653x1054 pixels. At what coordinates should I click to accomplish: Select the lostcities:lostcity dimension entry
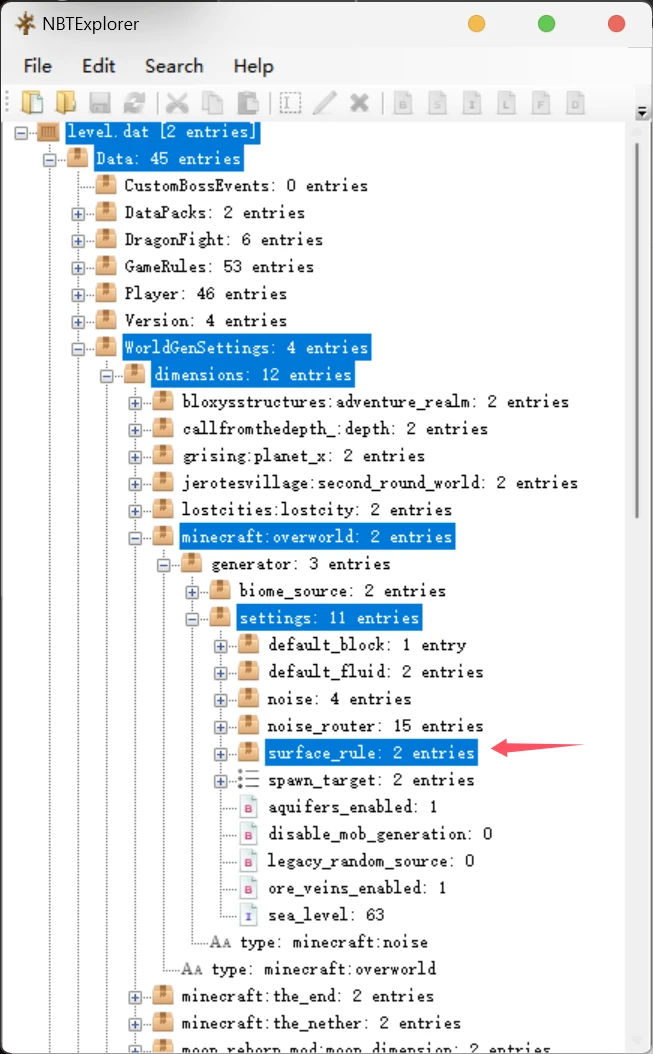click(x=317, y=510)
